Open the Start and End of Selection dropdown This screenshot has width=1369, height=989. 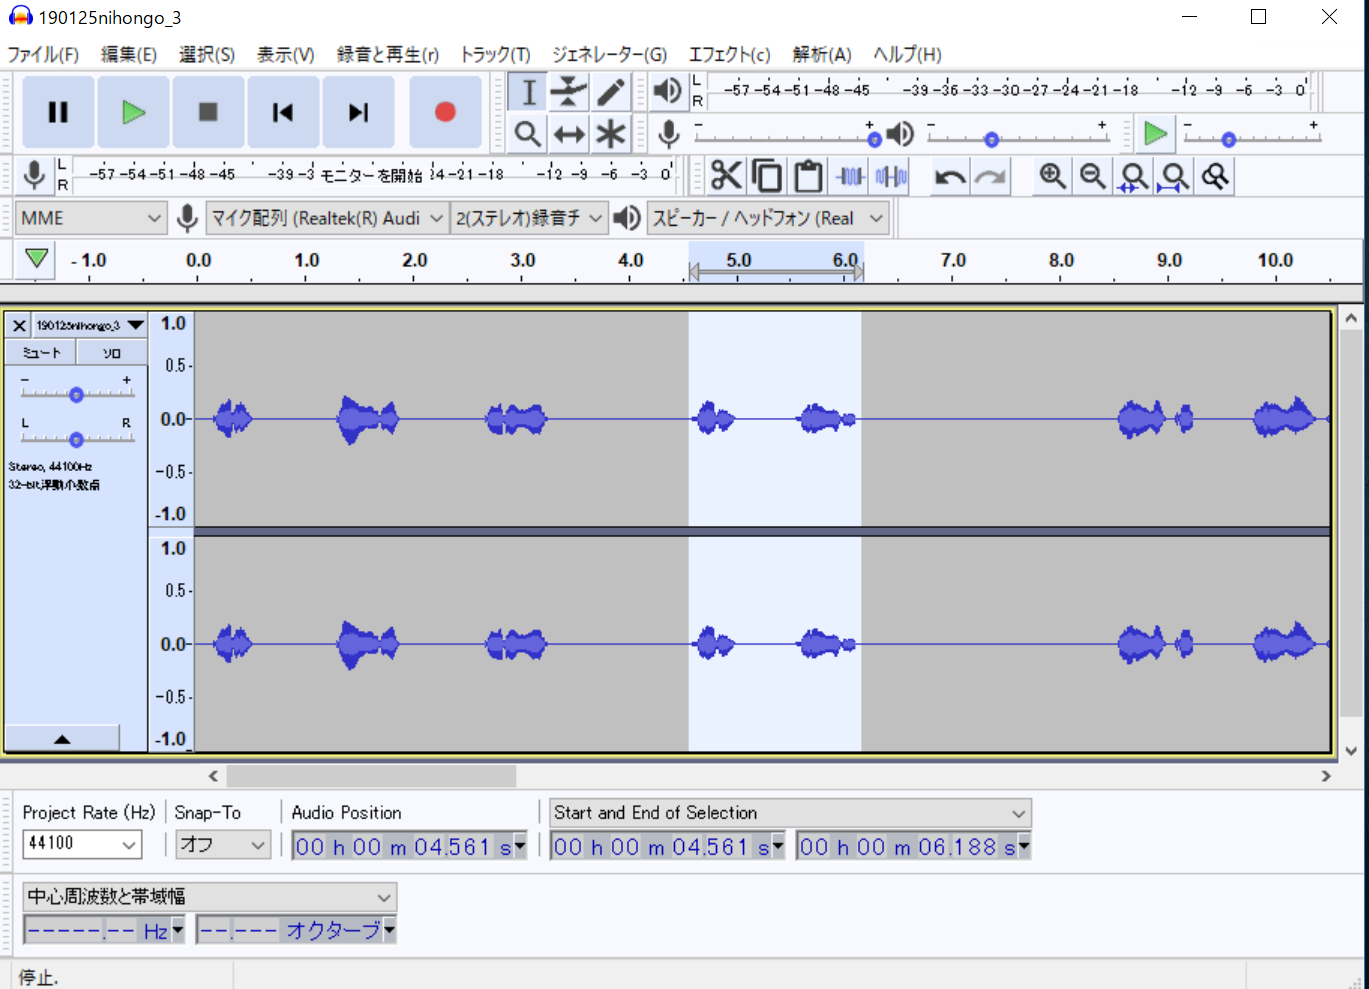coord(790,813)
